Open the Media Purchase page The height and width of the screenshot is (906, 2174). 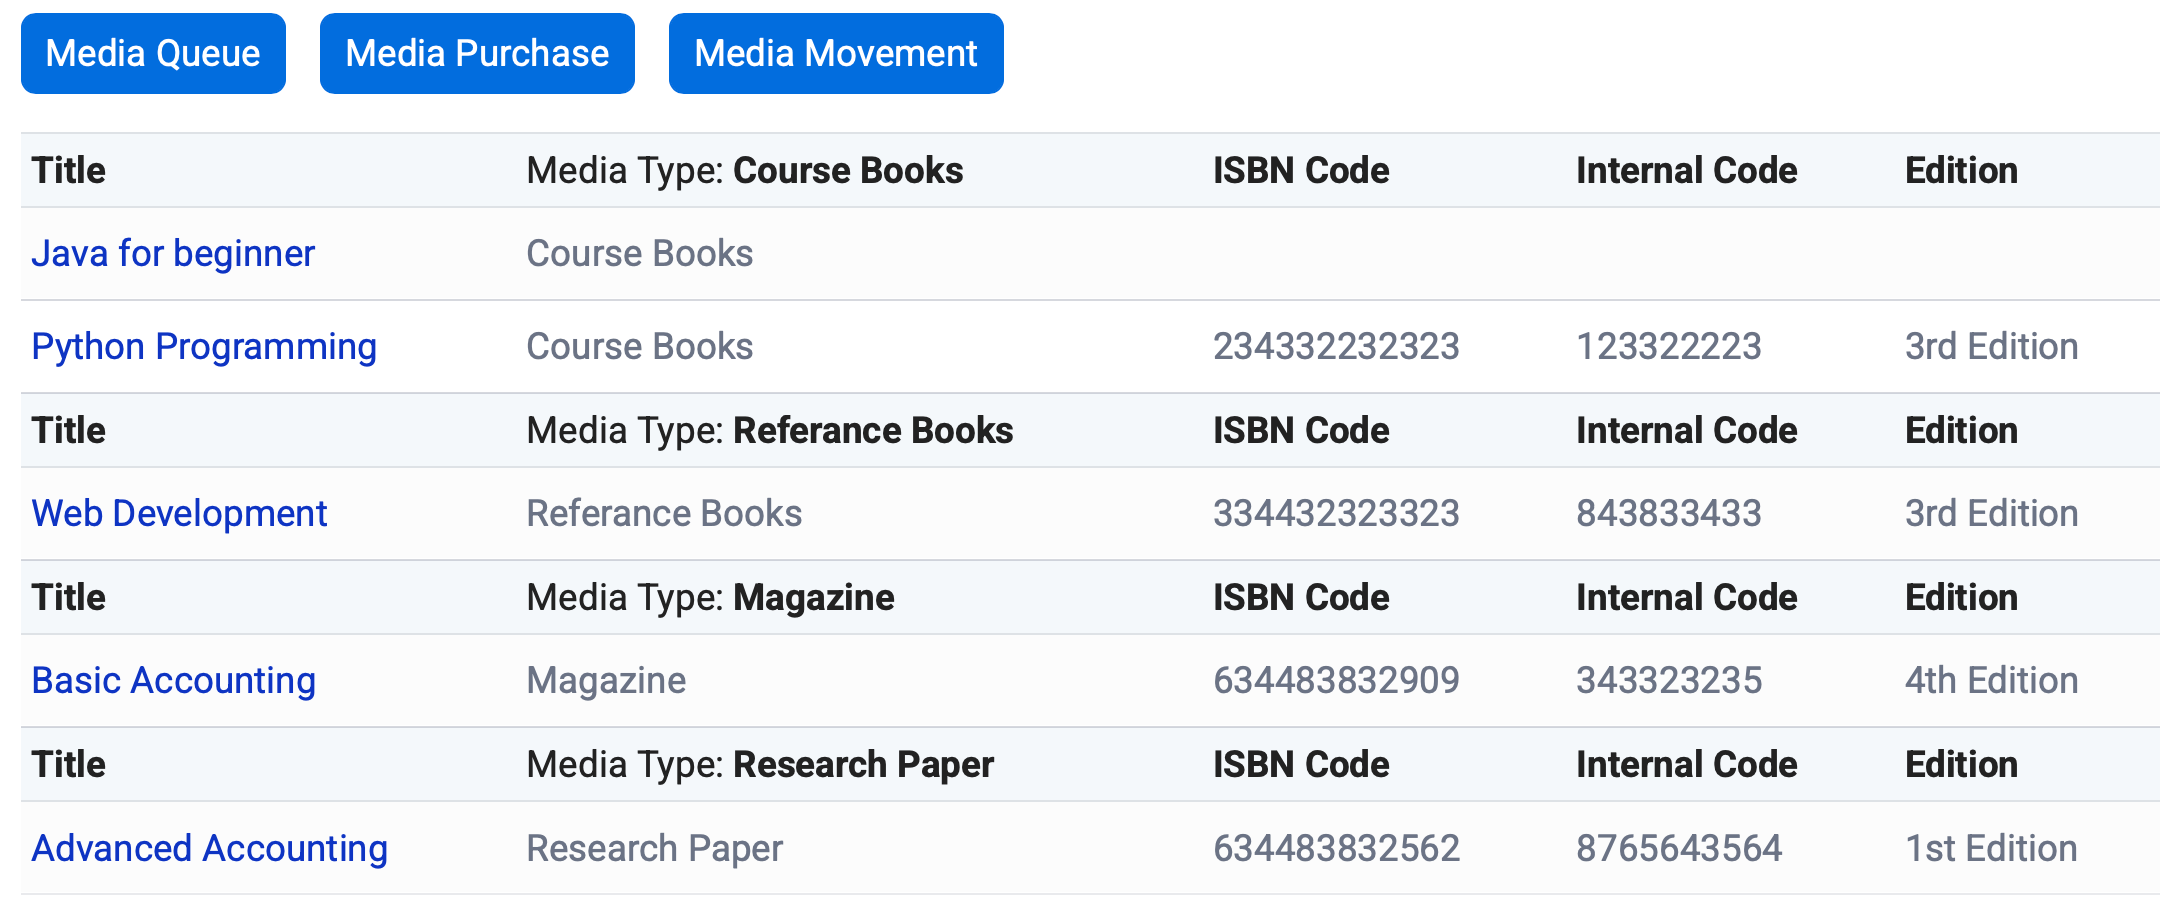pyautogui.click(x=477, y=54)
